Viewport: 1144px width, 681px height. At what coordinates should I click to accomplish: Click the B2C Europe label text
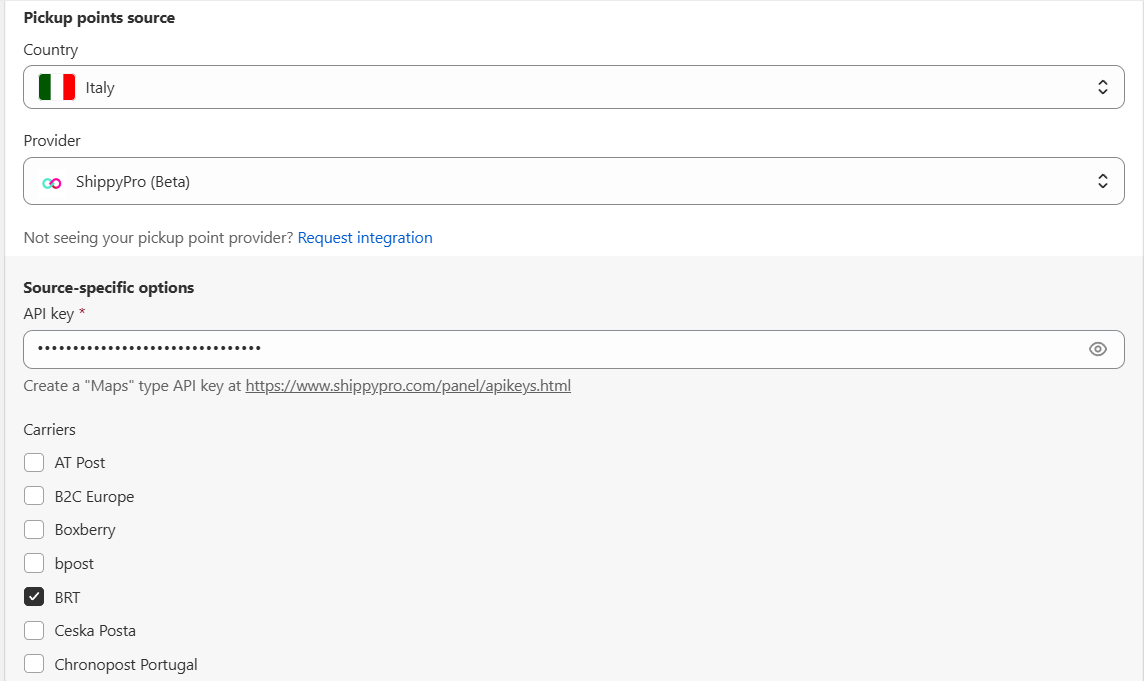coord(94,496)
